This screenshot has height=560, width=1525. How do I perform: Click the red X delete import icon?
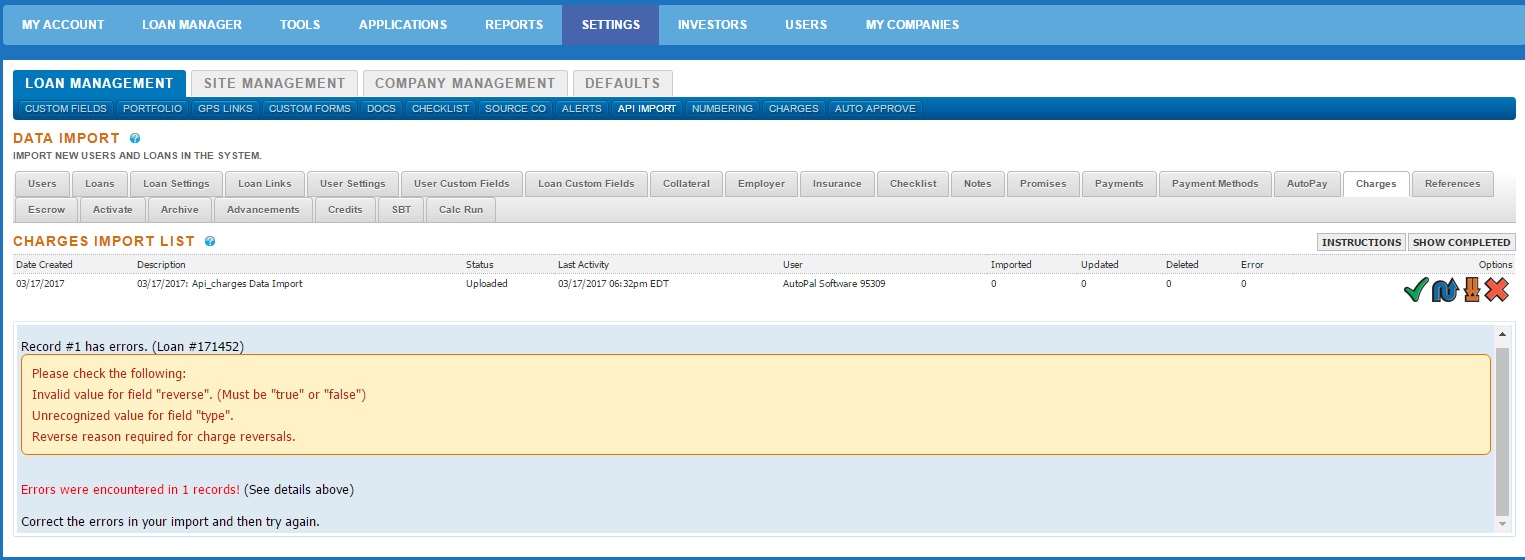pyautogui.click(x=1497, y=291)
